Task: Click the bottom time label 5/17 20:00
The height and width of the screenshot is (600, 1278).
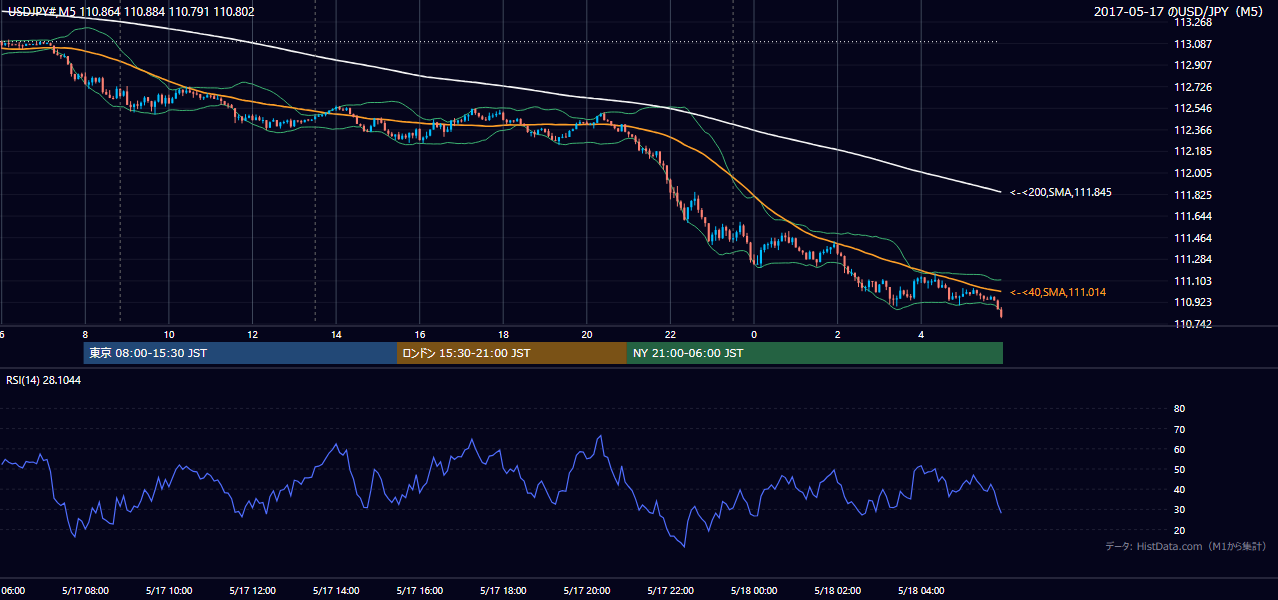Action: [x=587, y=590]
